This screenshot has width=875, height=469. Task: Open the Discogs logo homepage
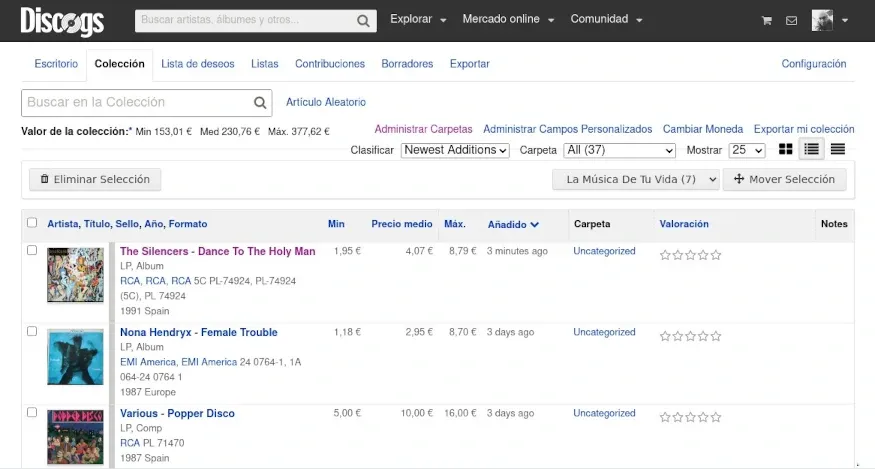point(62,21)
